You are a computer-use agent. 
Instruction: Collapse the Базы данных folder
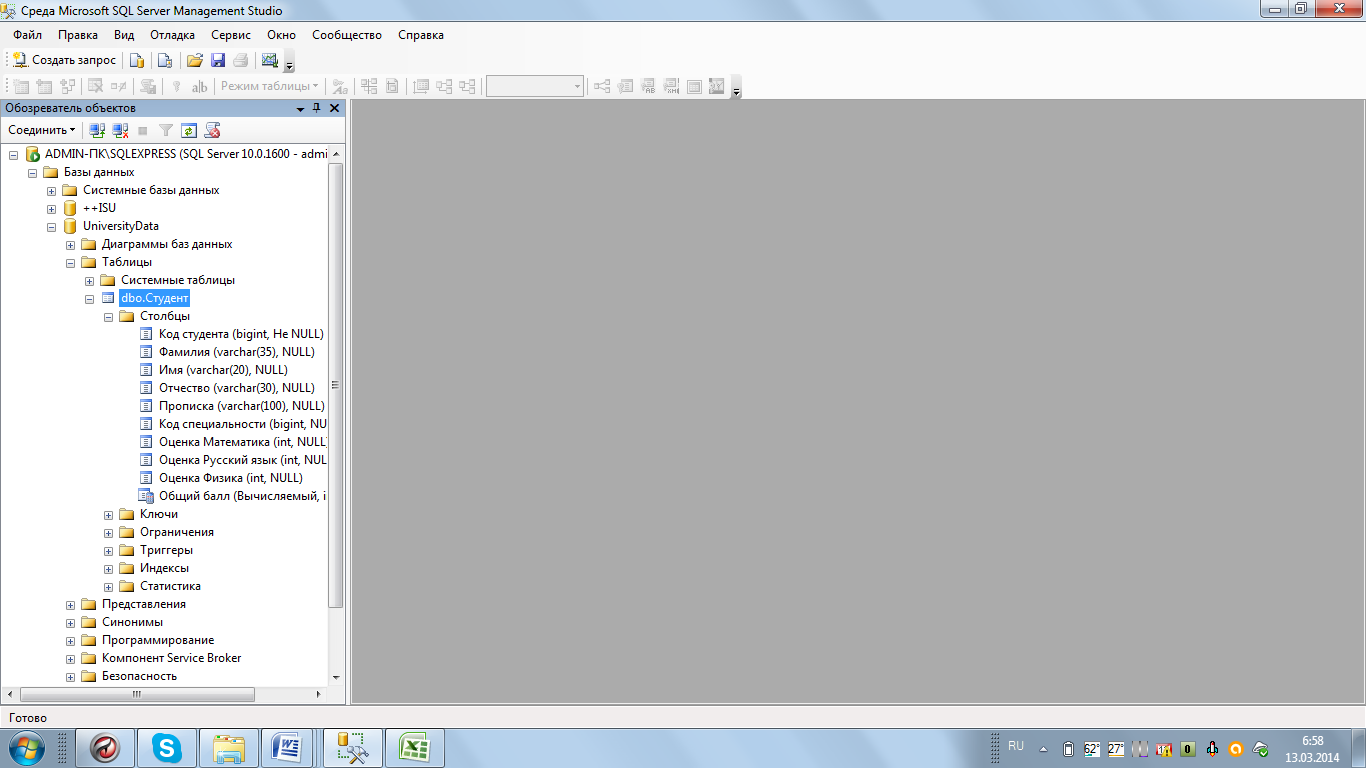tap(33, 173)
